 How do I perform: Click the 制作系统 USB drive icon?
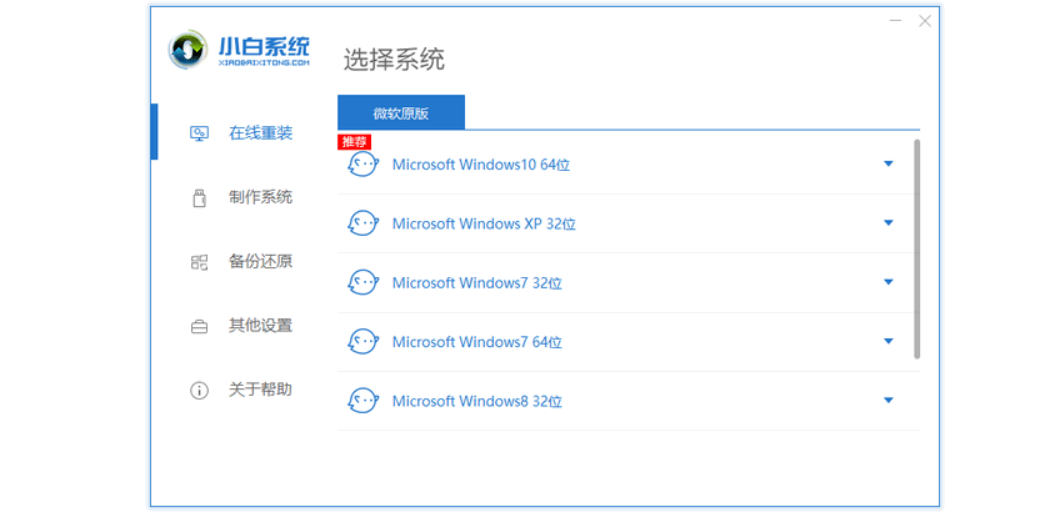click(199, 198)
